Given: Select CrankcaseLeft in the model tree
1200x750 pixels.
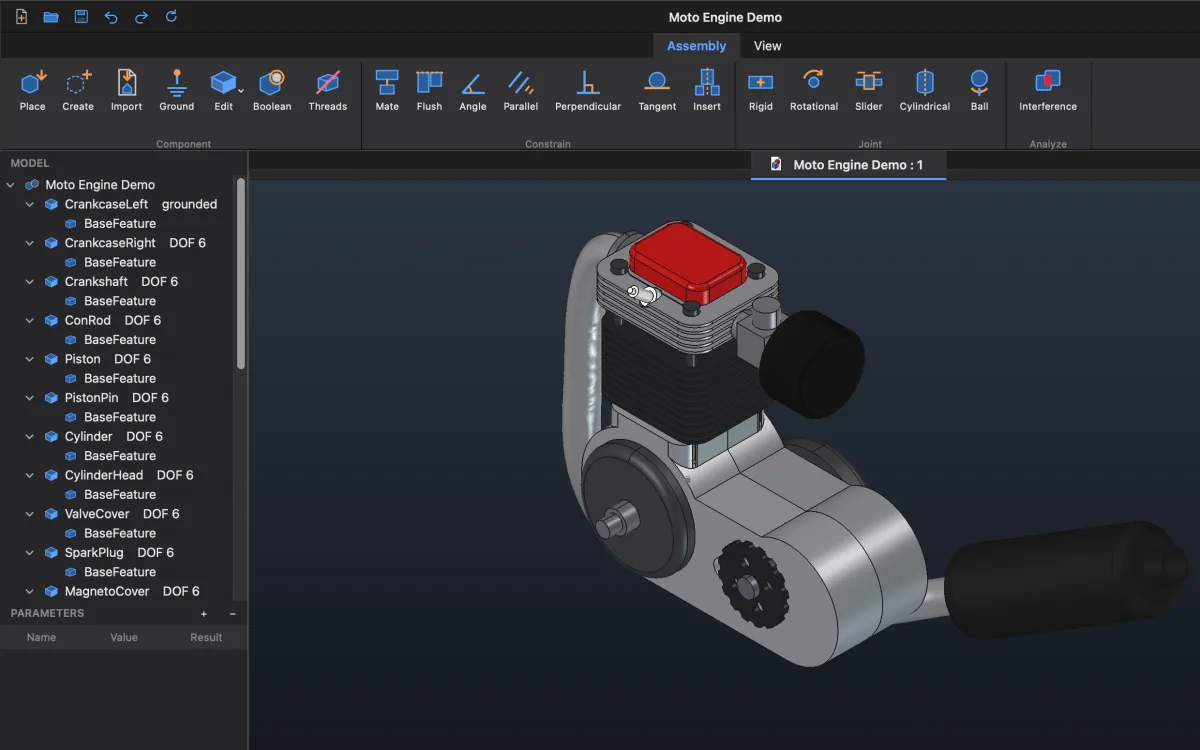Looking at the screenshot, I should point(106,204).
